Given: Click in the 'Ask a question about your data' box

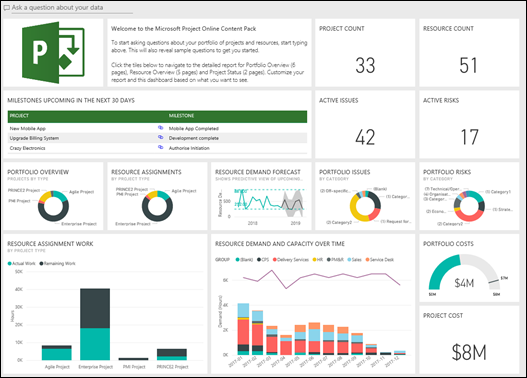Looking at the screenshot, I should pos(72,8).
